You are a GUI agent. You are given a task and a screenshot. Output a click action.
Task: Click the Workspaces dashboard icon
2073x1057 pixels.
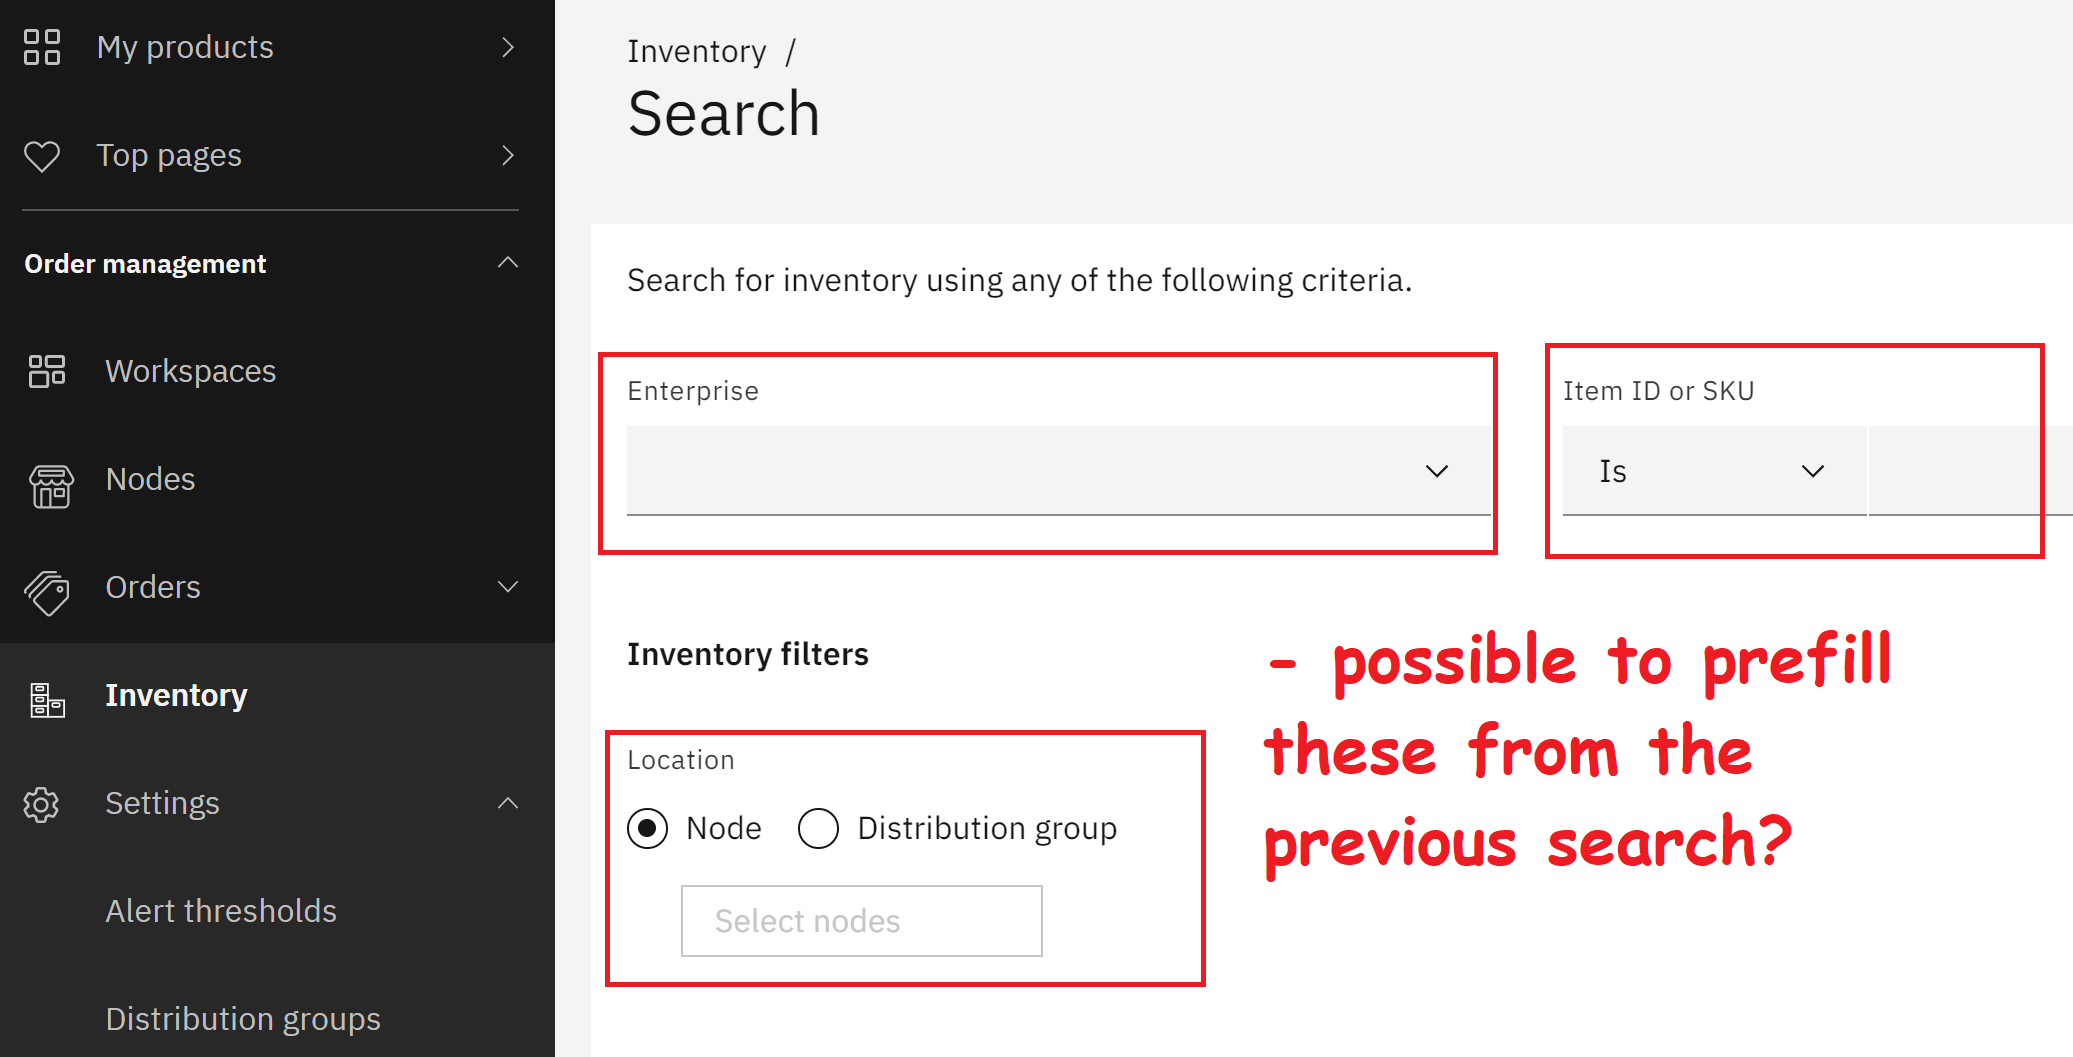coord(47,371)
